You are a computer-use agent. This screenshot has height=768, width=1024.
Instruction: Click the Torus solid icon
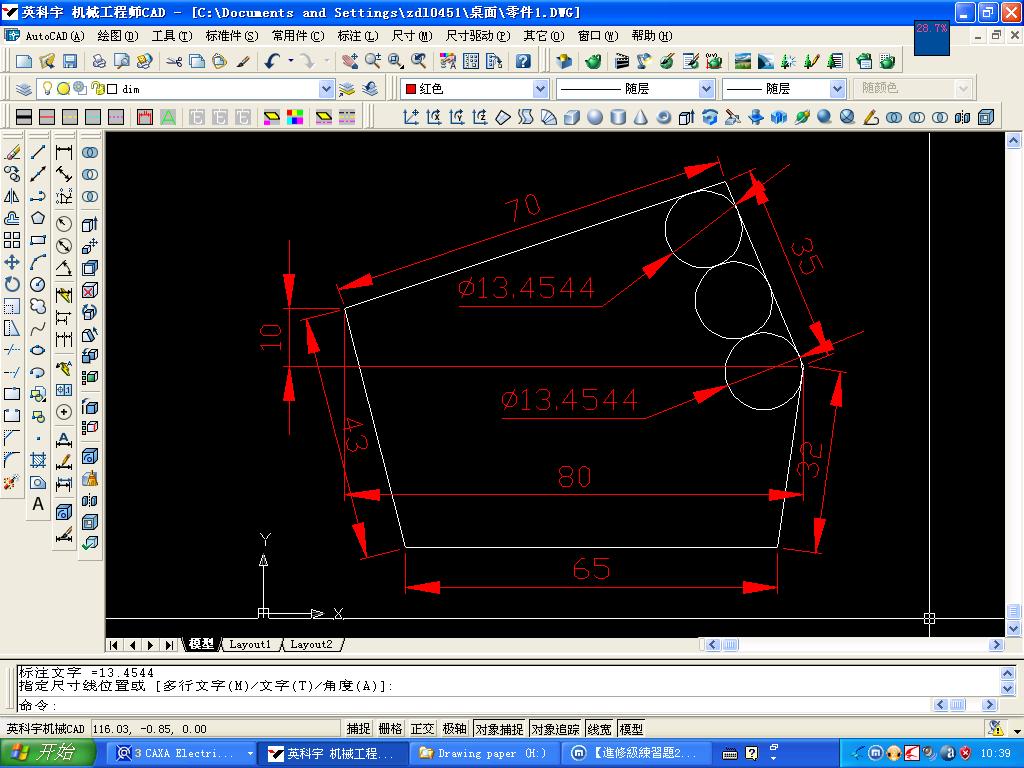tap(664, 117)
